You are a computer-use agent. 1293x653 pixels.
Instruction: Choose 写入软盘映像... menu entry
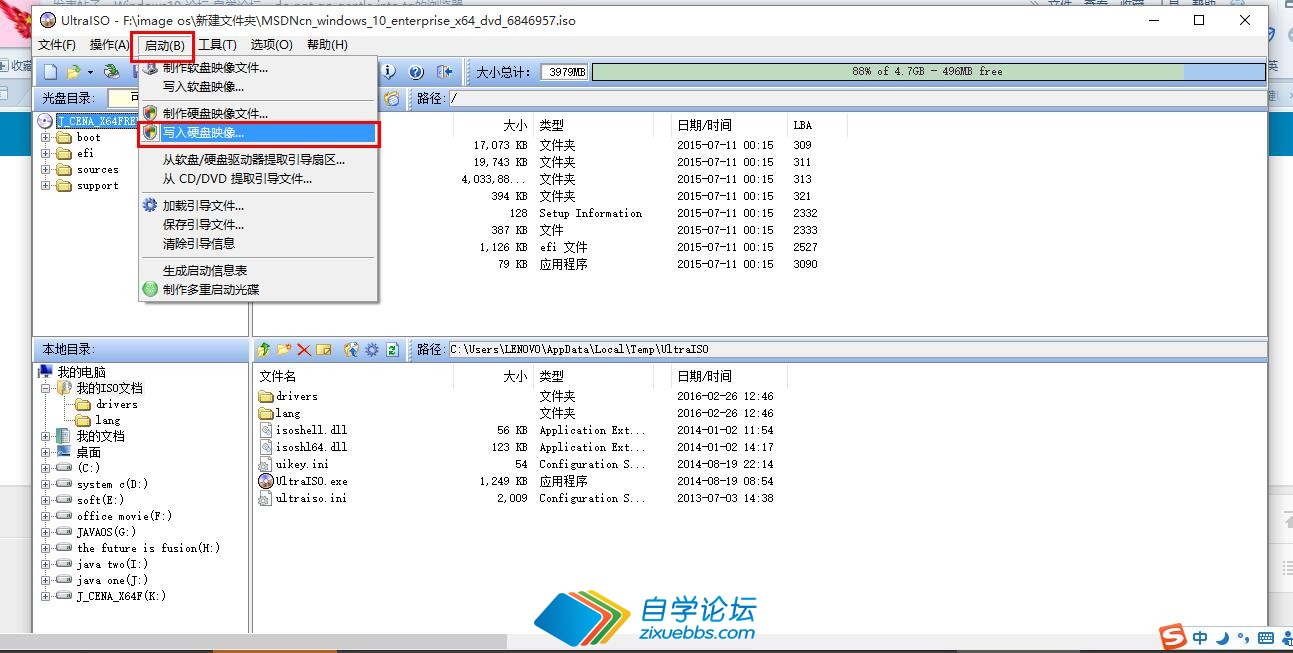click(258, 86)
